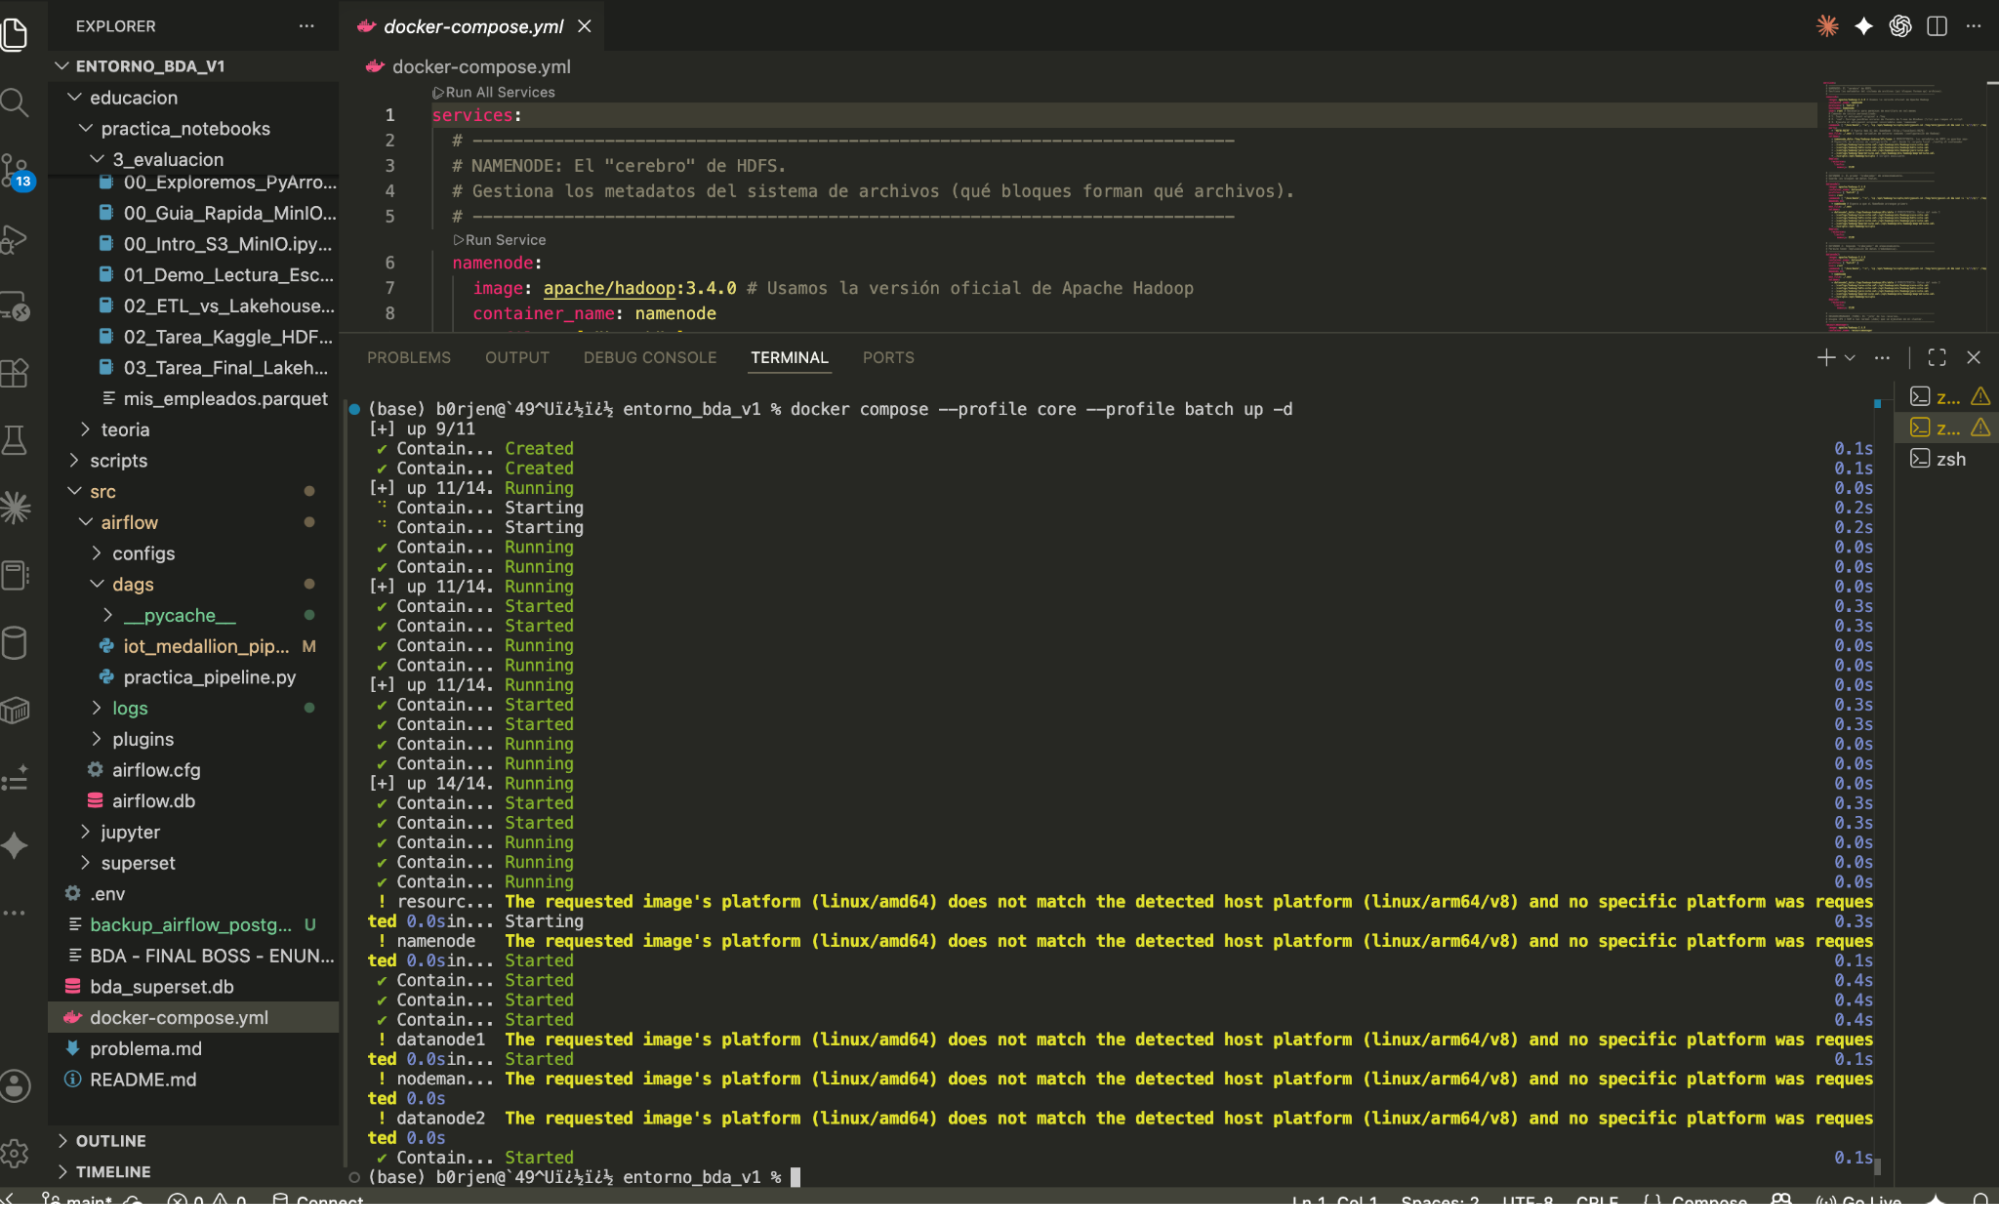Select the zsh terminal instance
Screen dimensions: 1999x1205
(1946, 459)
